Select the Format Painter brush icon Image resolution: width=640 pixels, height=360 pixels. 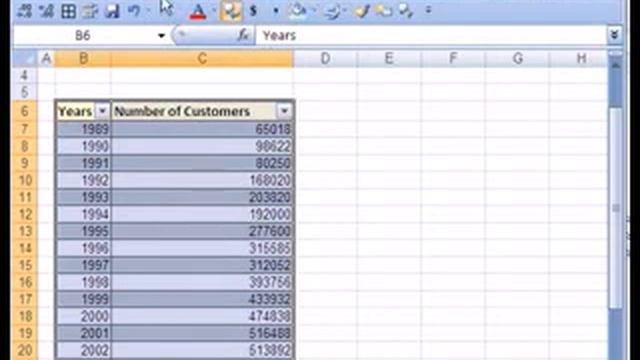361,11
